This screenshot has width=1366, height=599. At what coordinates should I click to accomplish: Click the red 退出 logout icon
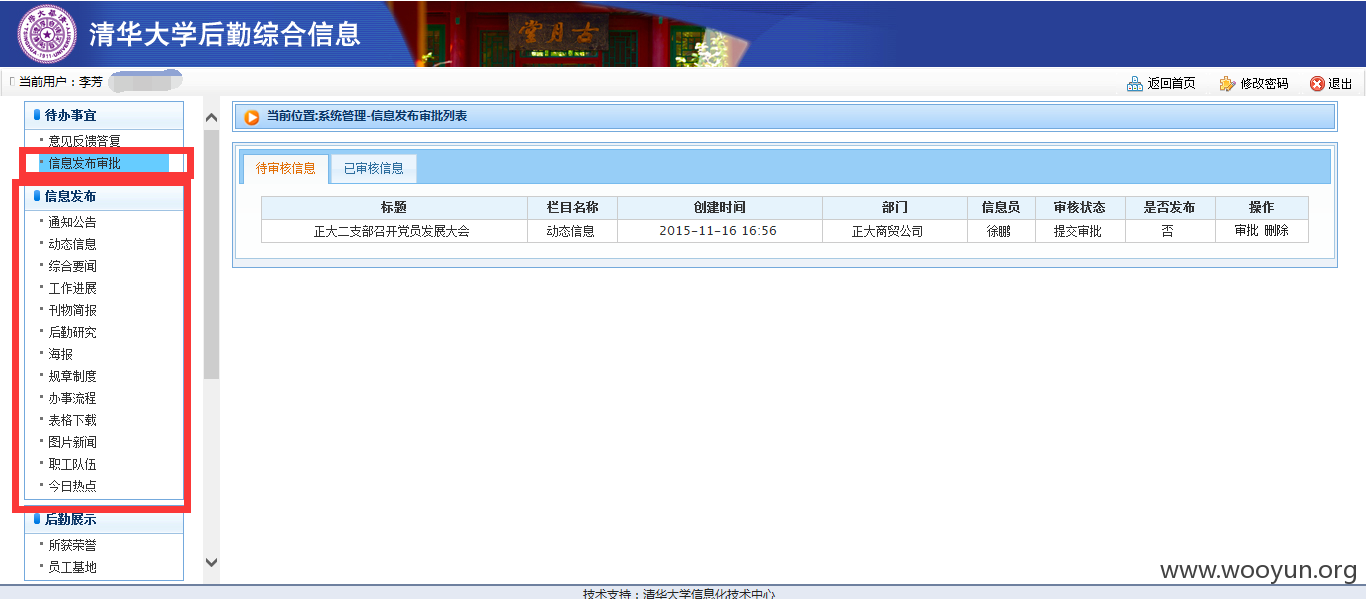(x=1317, y=84)
